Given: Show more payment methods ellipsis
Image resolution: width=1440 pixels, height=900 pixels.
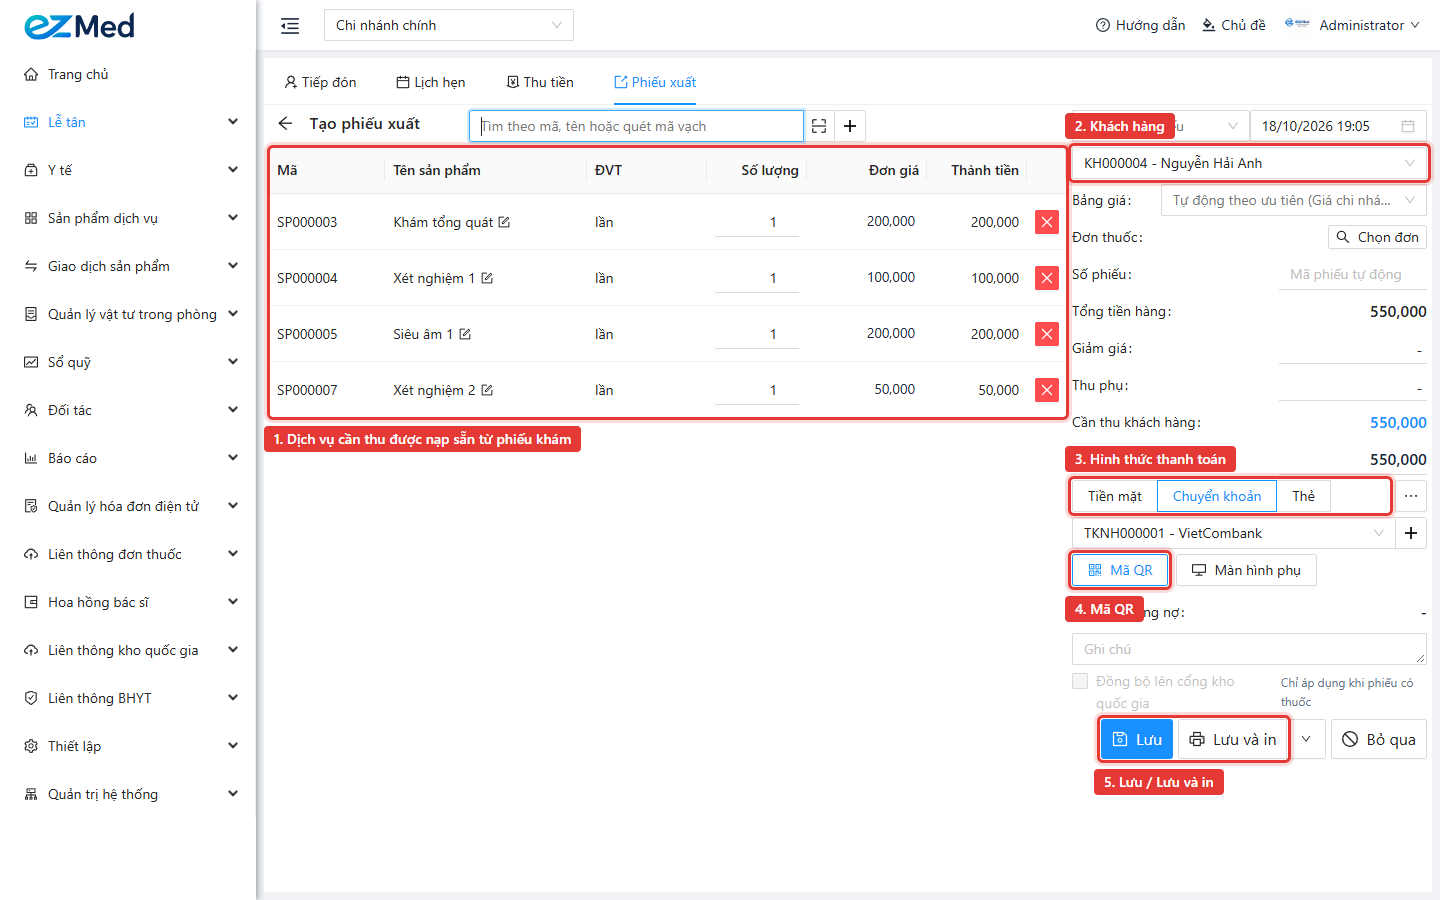Looking at the screenshot, I should [1411, 496].
